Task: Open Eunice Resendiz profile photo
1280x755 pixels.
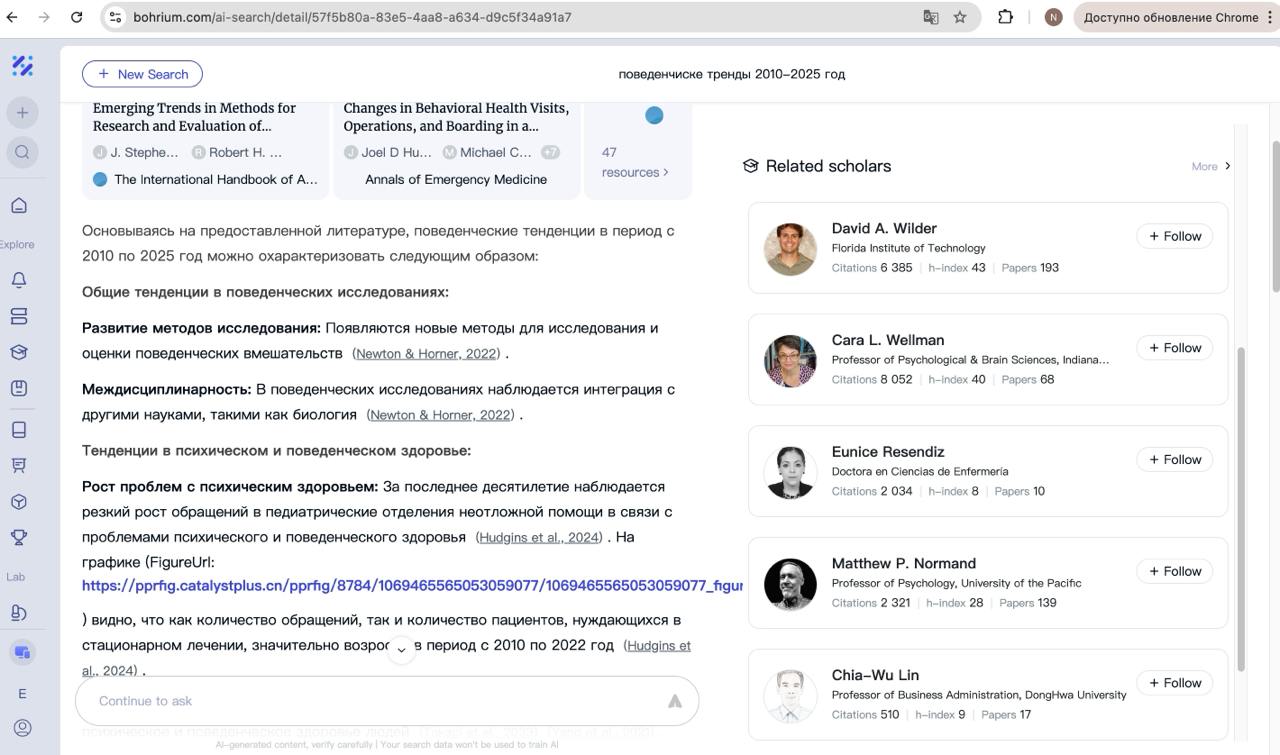Action: pos(790,472)
